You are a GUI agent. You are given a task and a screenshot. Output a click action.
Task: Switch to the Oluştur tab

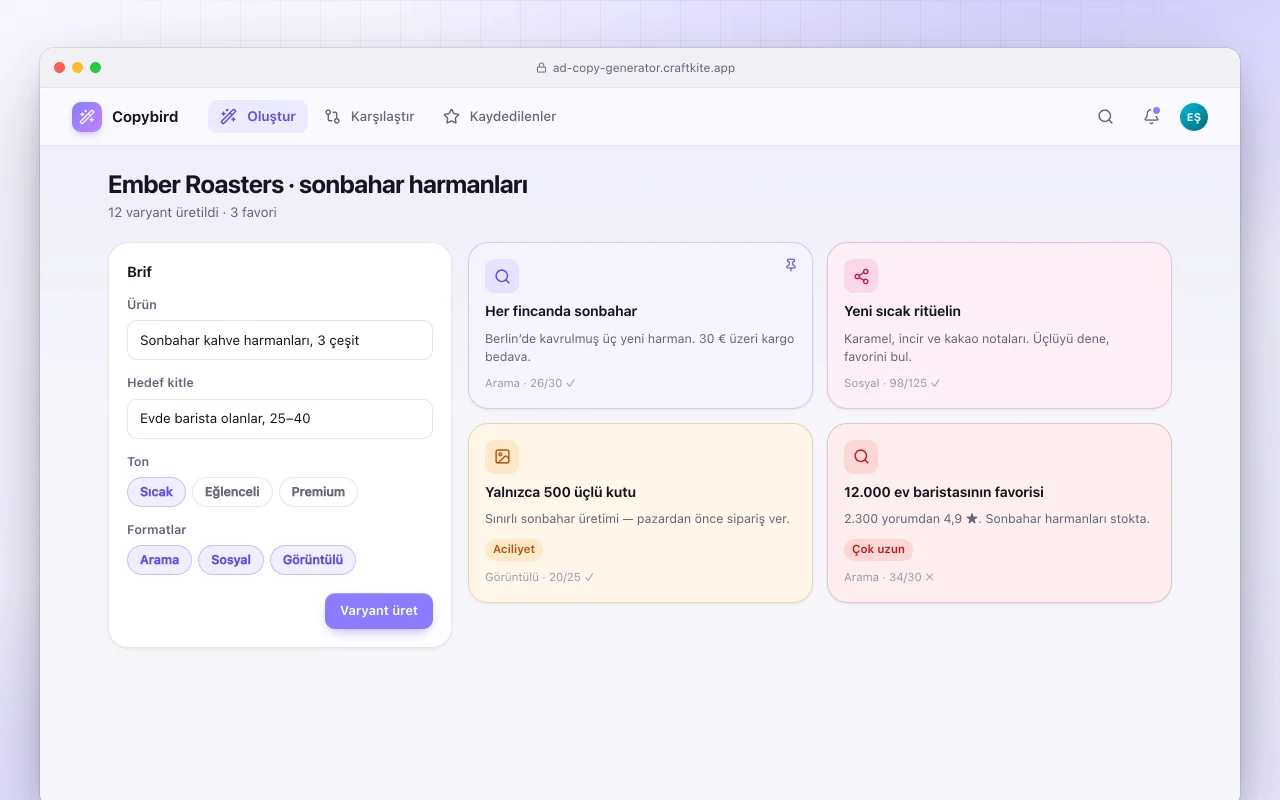coord(258,117)
